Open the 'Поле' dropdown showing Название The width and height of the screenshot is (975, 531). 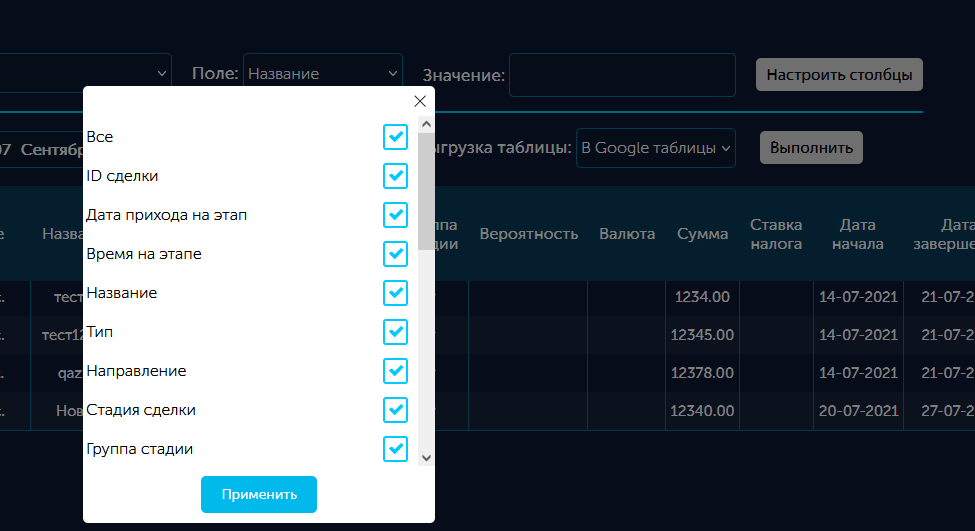tap(322, 74)
